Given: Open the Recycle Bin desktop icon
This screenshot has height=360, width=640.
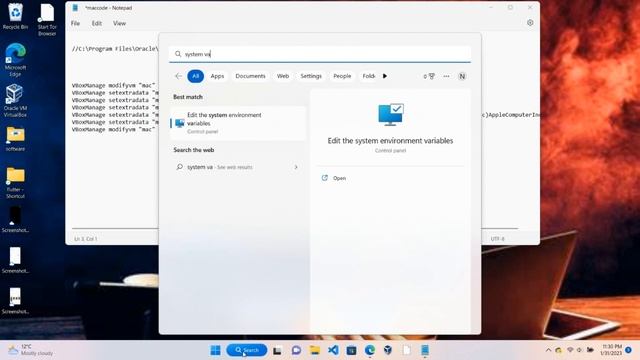Looking at the screenshot, I should (x=15, y=16).
